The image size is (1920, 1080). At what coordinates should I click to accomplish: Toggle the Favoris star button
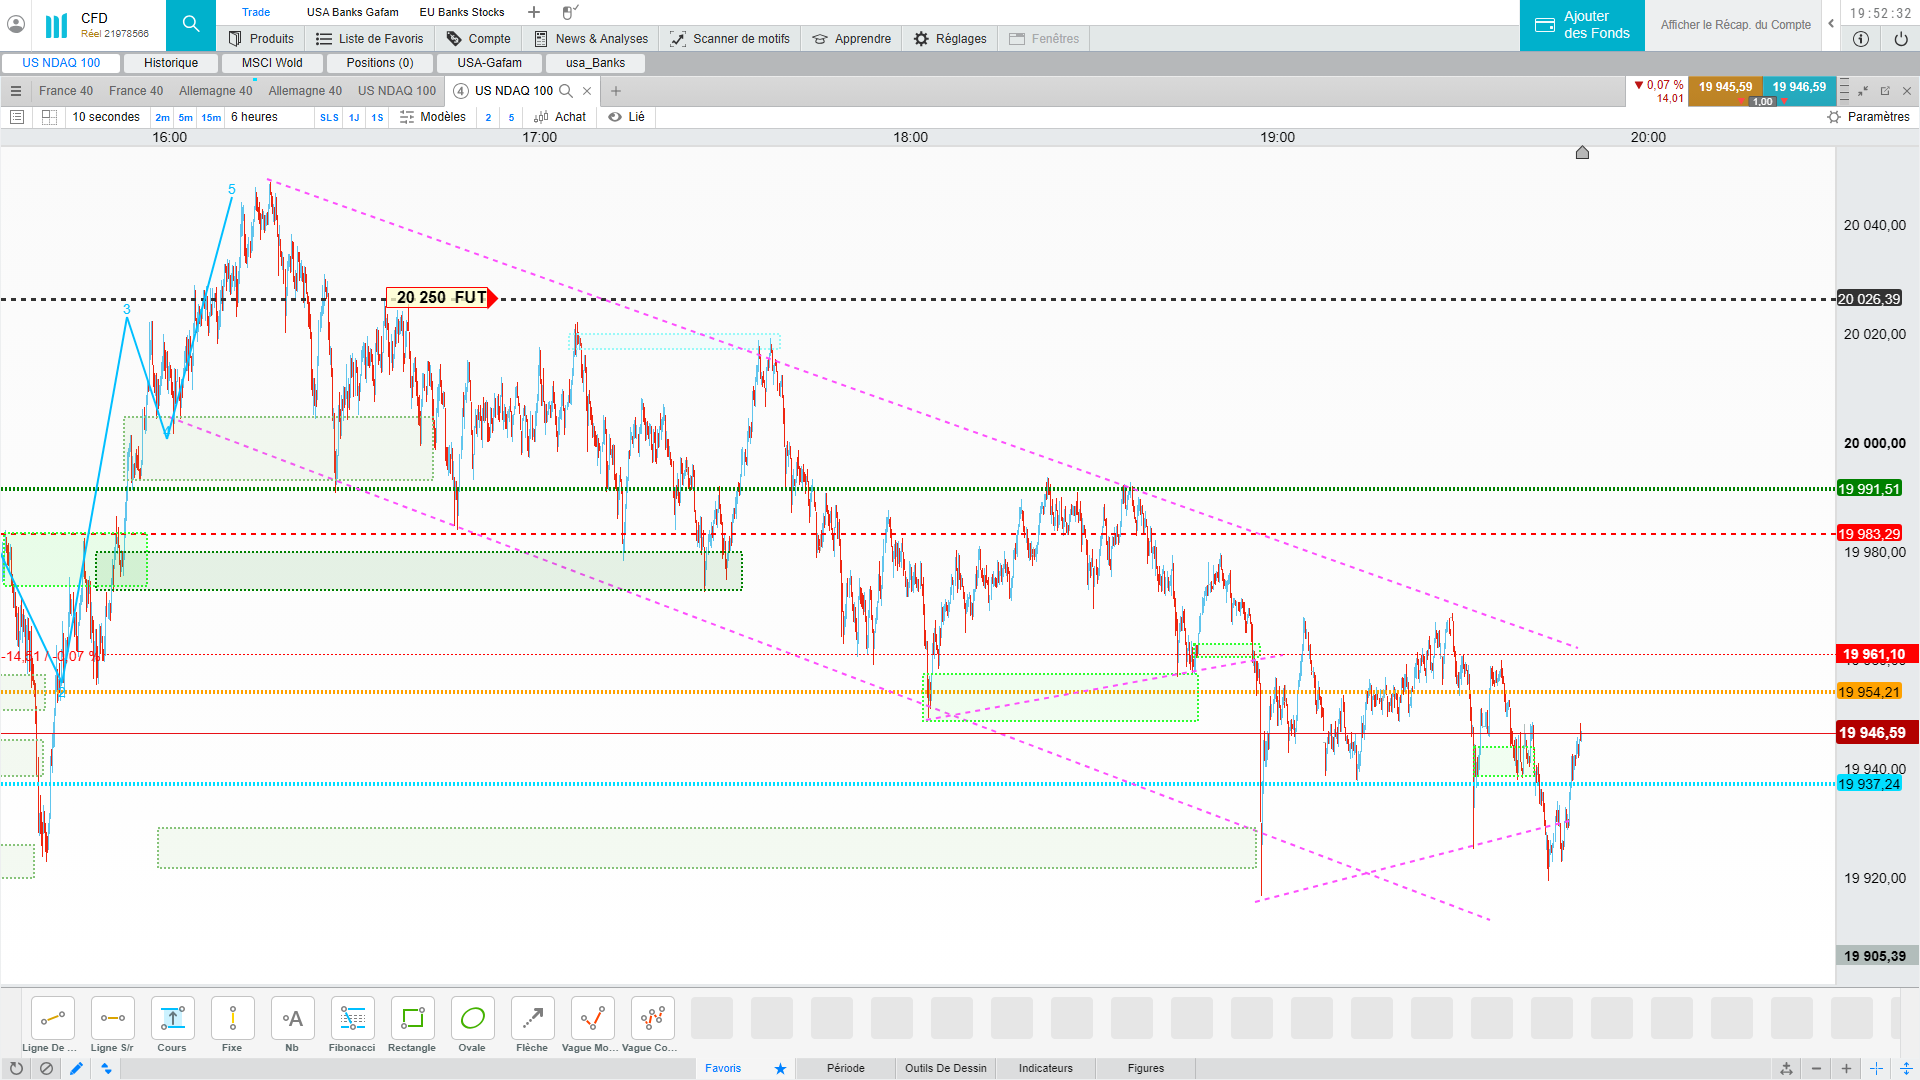pyautogui.click(x=780, y=1068)
